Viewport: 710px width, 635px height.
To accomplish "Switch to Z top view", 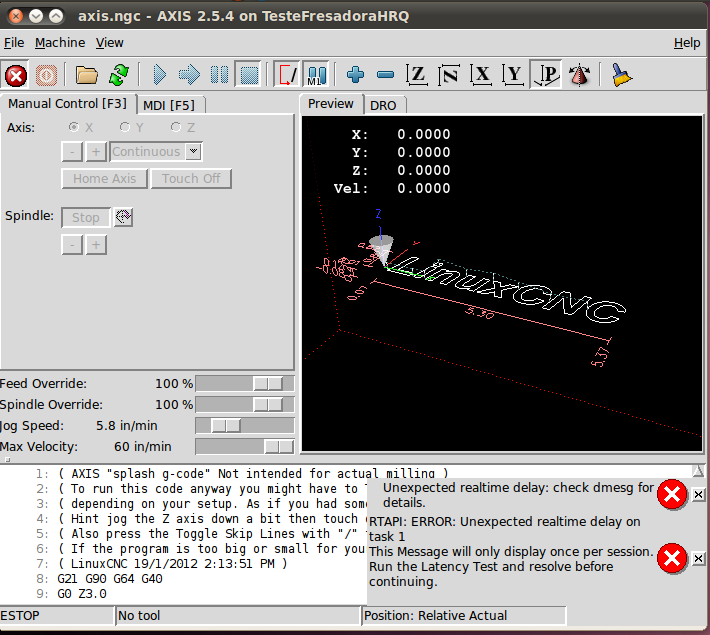I will 417,75.
